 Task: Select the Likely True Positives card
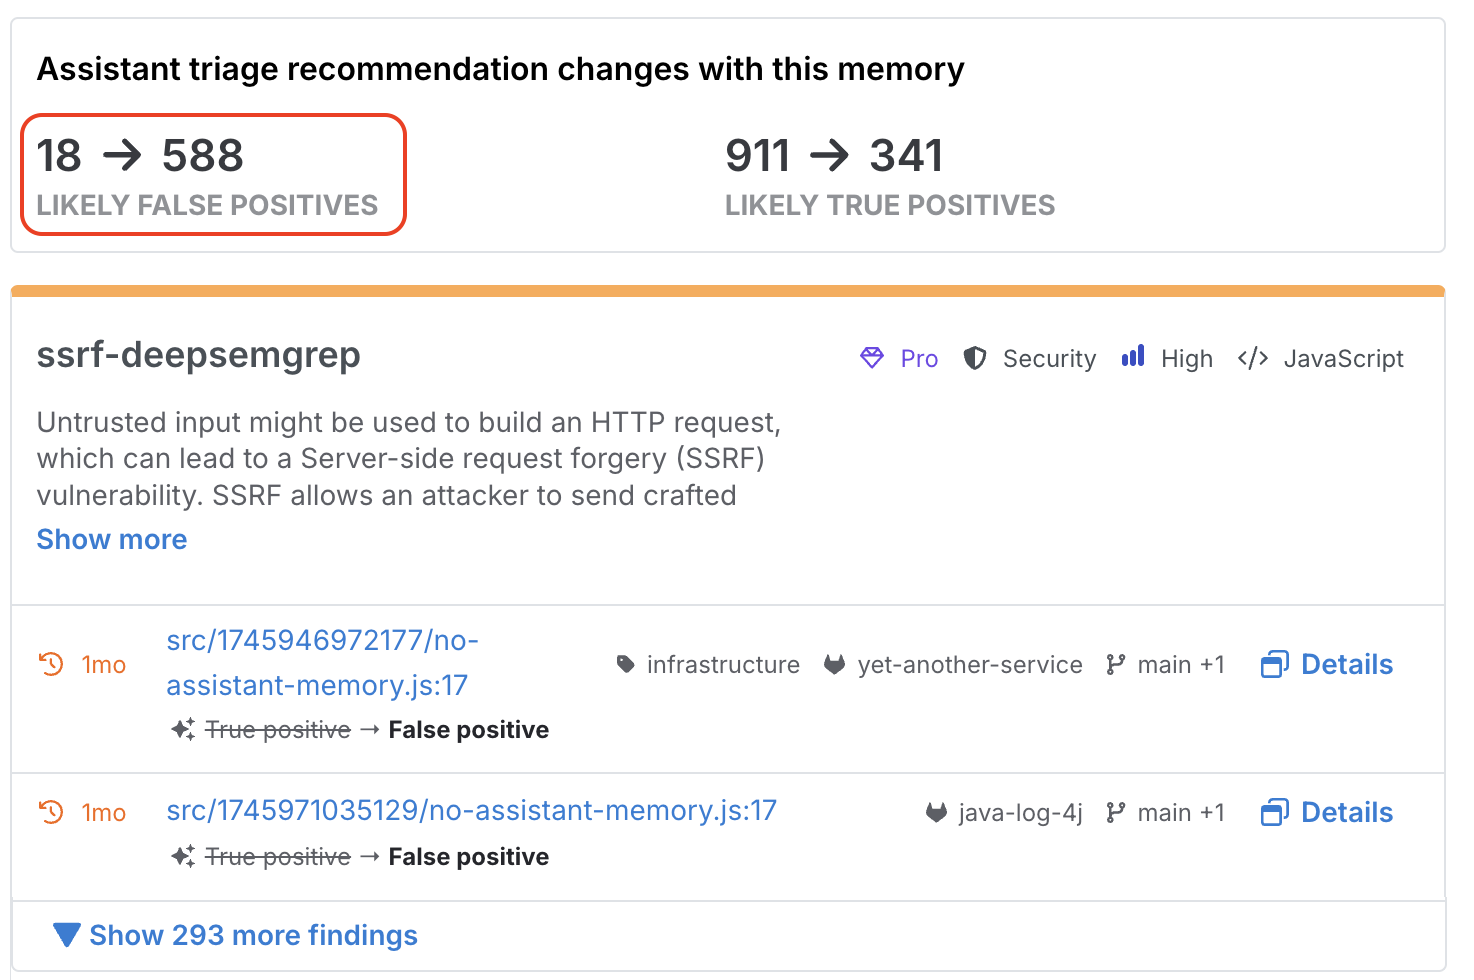[x=889, y=175]
